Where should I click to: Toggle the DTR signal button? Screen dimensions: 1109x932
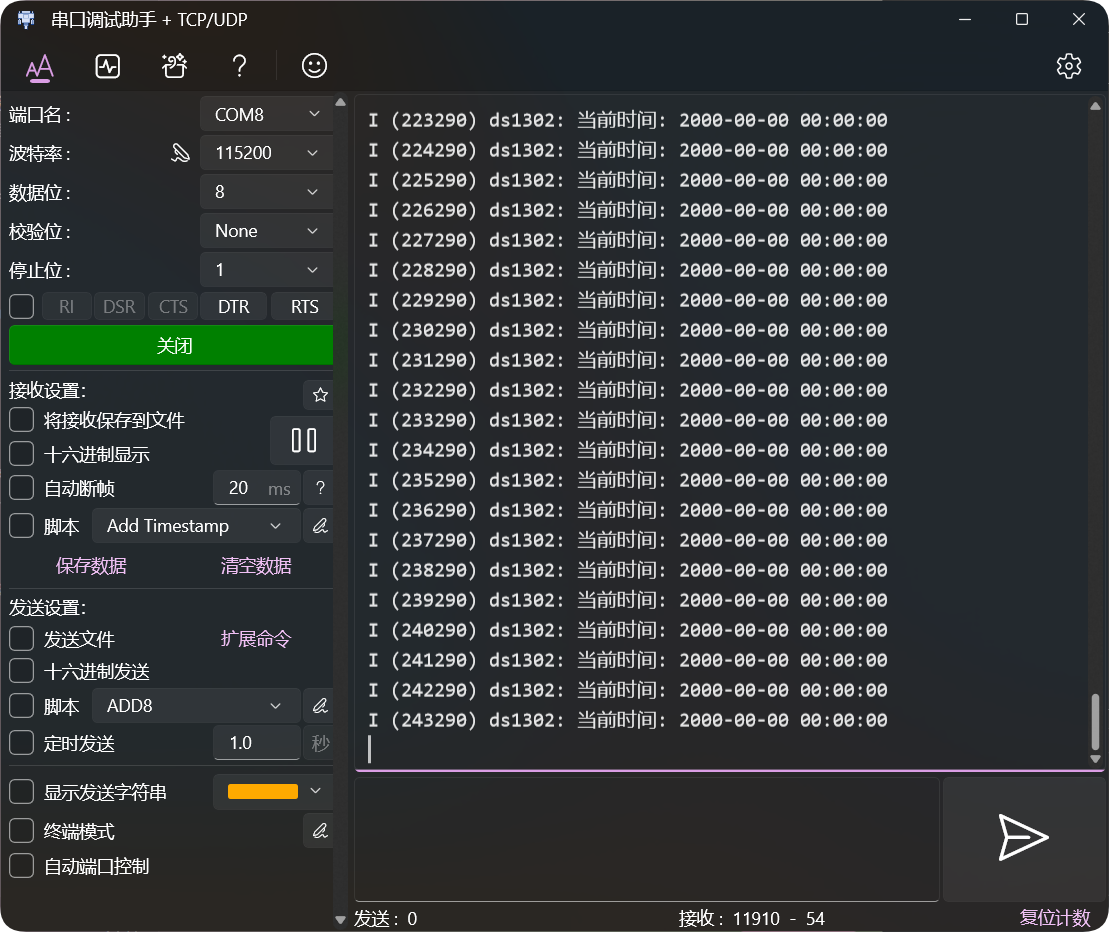tap(233, 306)
